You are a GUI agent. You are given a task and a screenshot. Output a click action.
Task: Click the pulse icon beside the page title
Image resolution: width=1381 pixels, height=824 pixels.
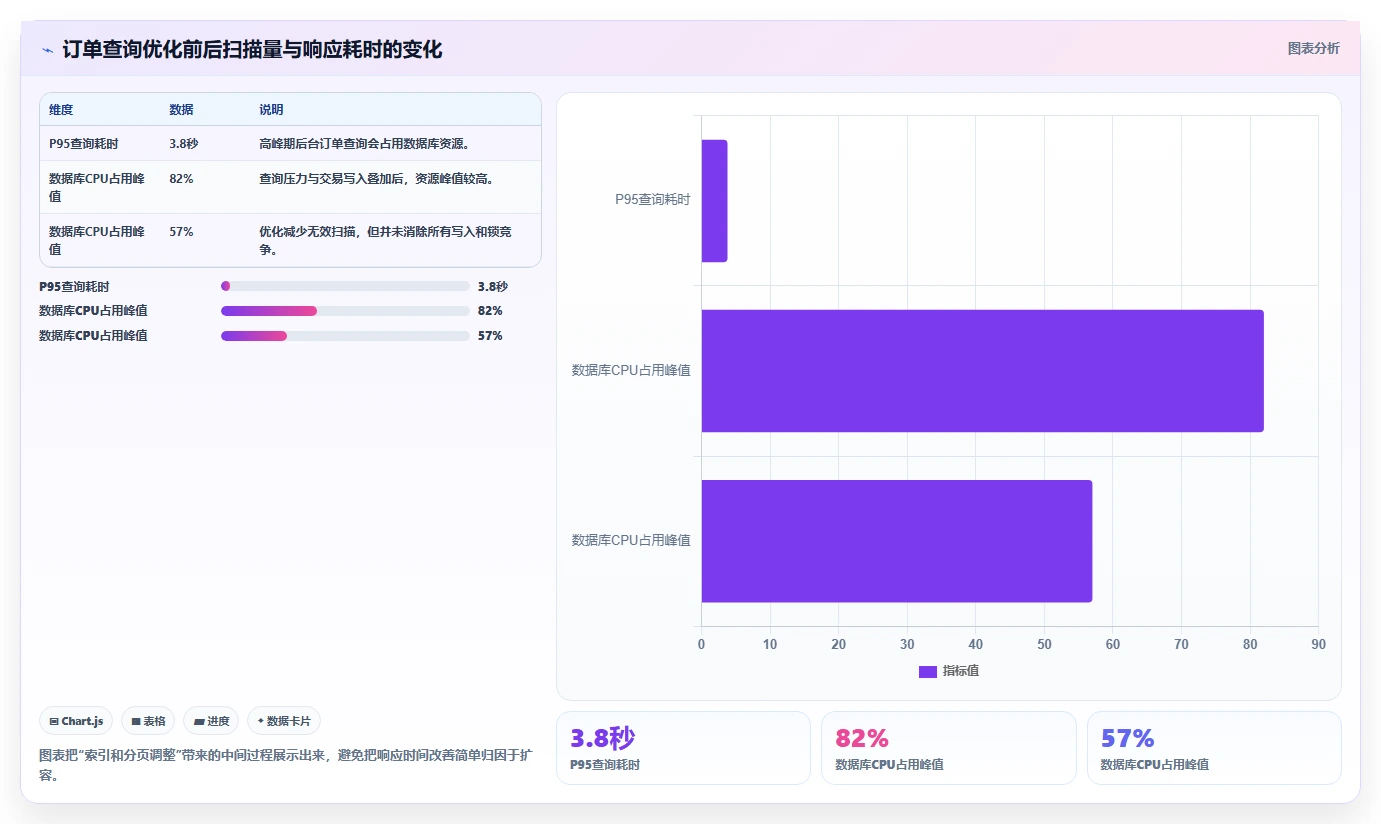coord(47,50)
